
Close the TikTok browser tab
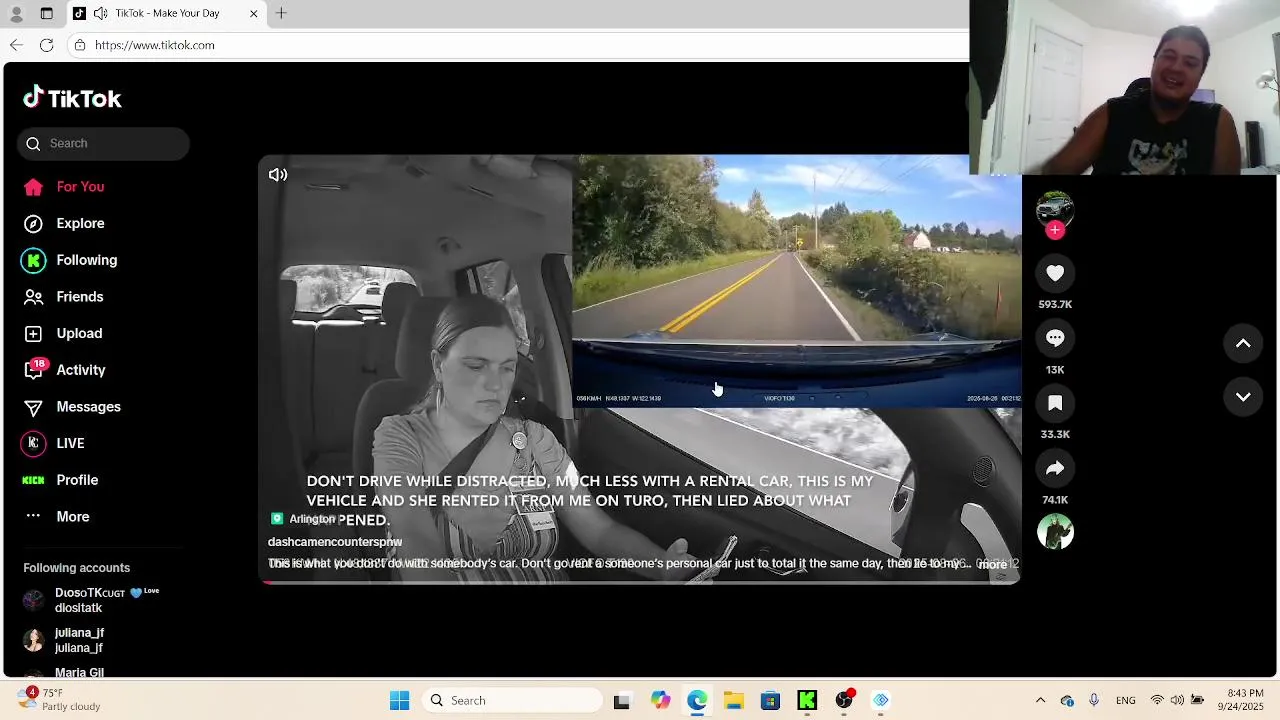click(253, 13)
